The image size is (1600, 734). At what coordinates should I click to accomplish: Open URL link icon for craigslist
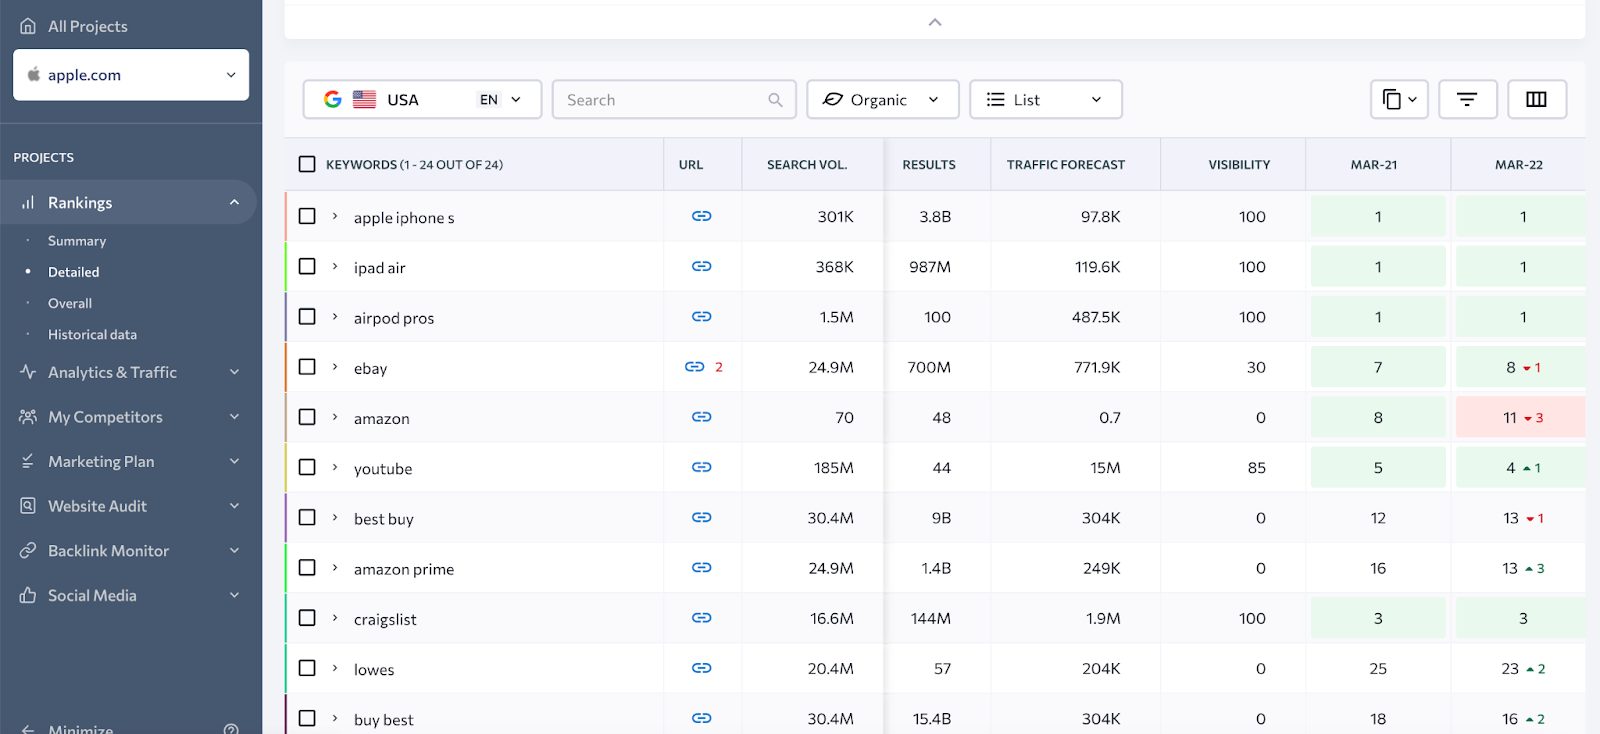click(x=702, y=618)
